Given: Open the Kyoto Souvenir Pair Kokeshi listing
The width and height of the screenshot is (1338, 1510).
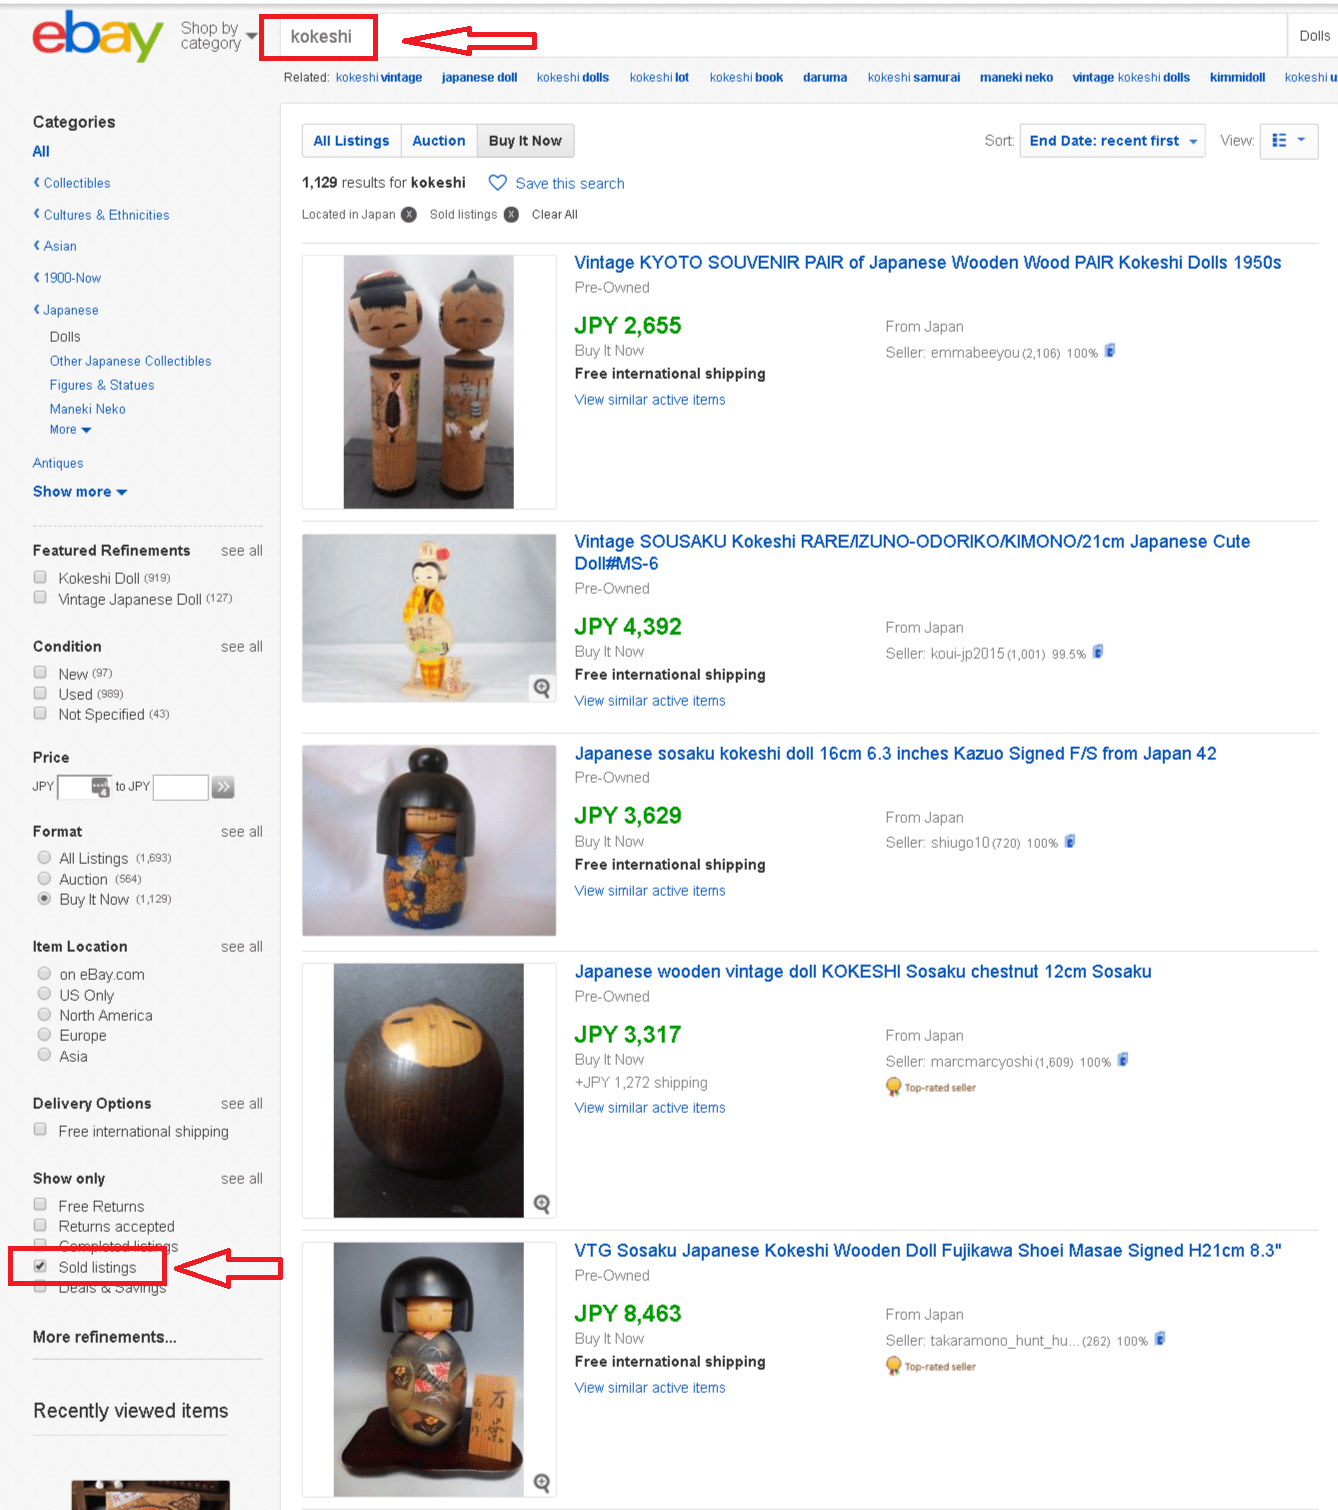Looking at the screenshot, I should 927,263.
